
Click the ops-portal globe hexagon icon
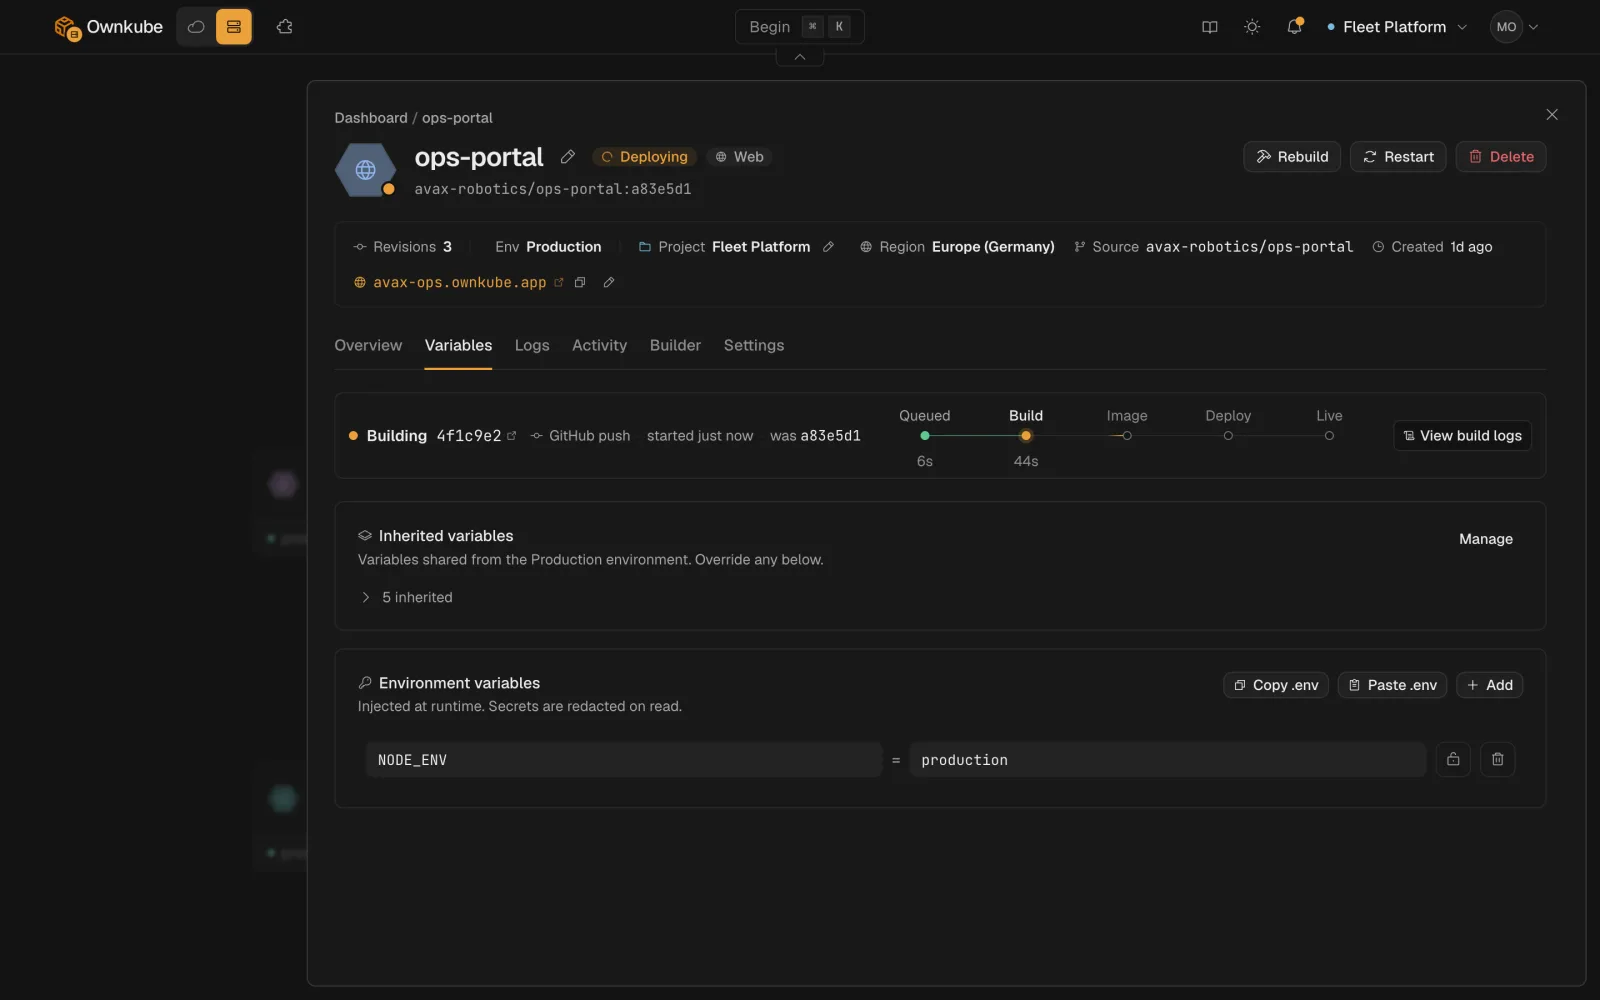tap(366, 170)
